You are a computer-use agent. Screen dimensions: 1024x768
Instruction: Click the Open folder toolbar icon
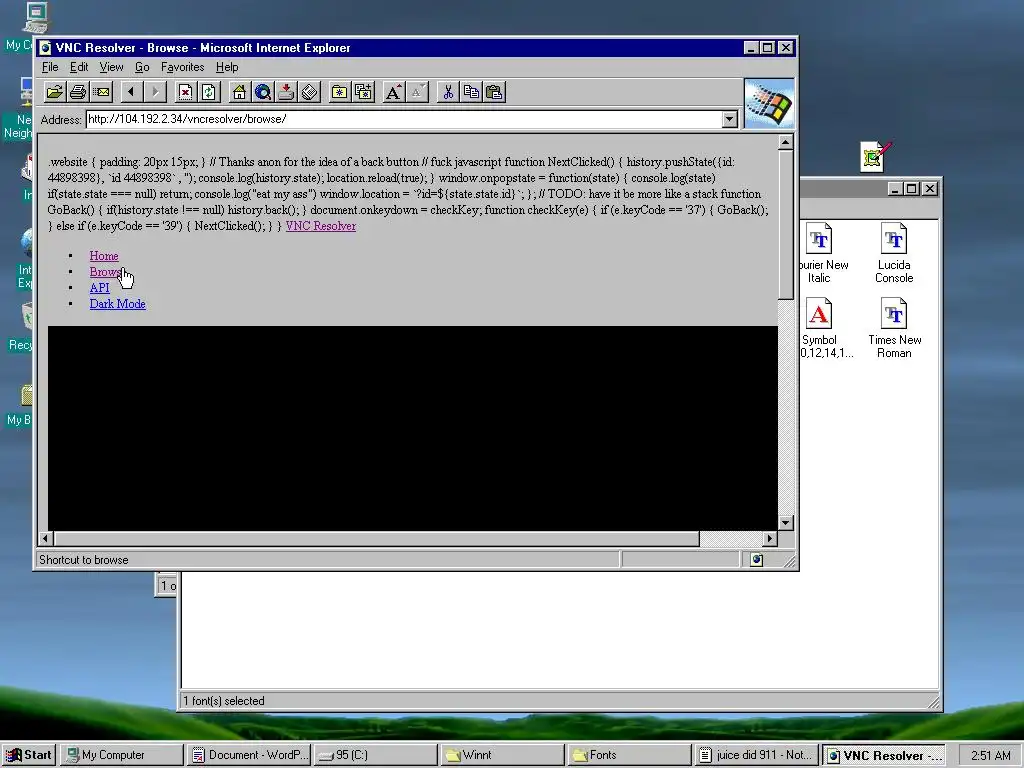pyautogui.click(x=55, y=92)
